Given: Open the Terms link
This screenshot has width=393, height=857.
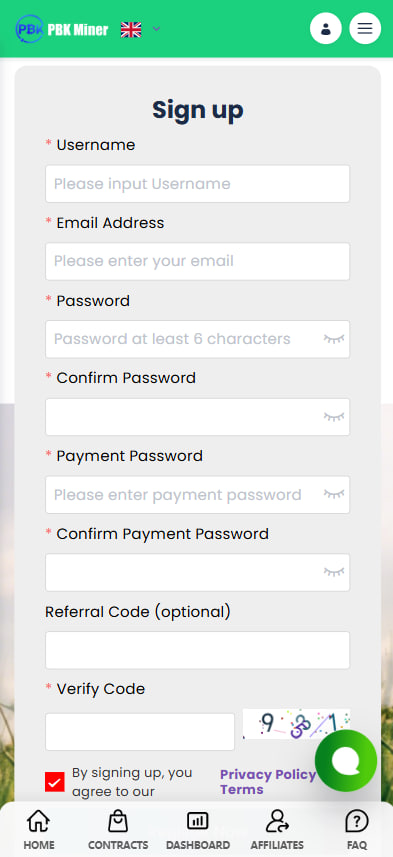Looking at the screenshot, I should coord(242,789).
